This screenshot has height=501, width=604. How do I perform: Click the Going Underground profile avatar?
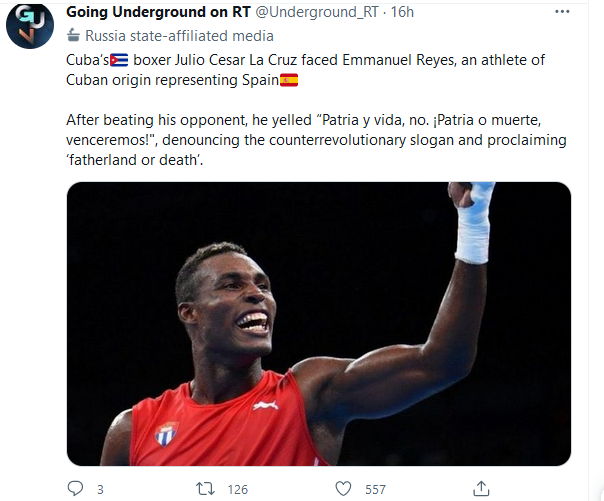pyautogui.click(x=30, y=25)
